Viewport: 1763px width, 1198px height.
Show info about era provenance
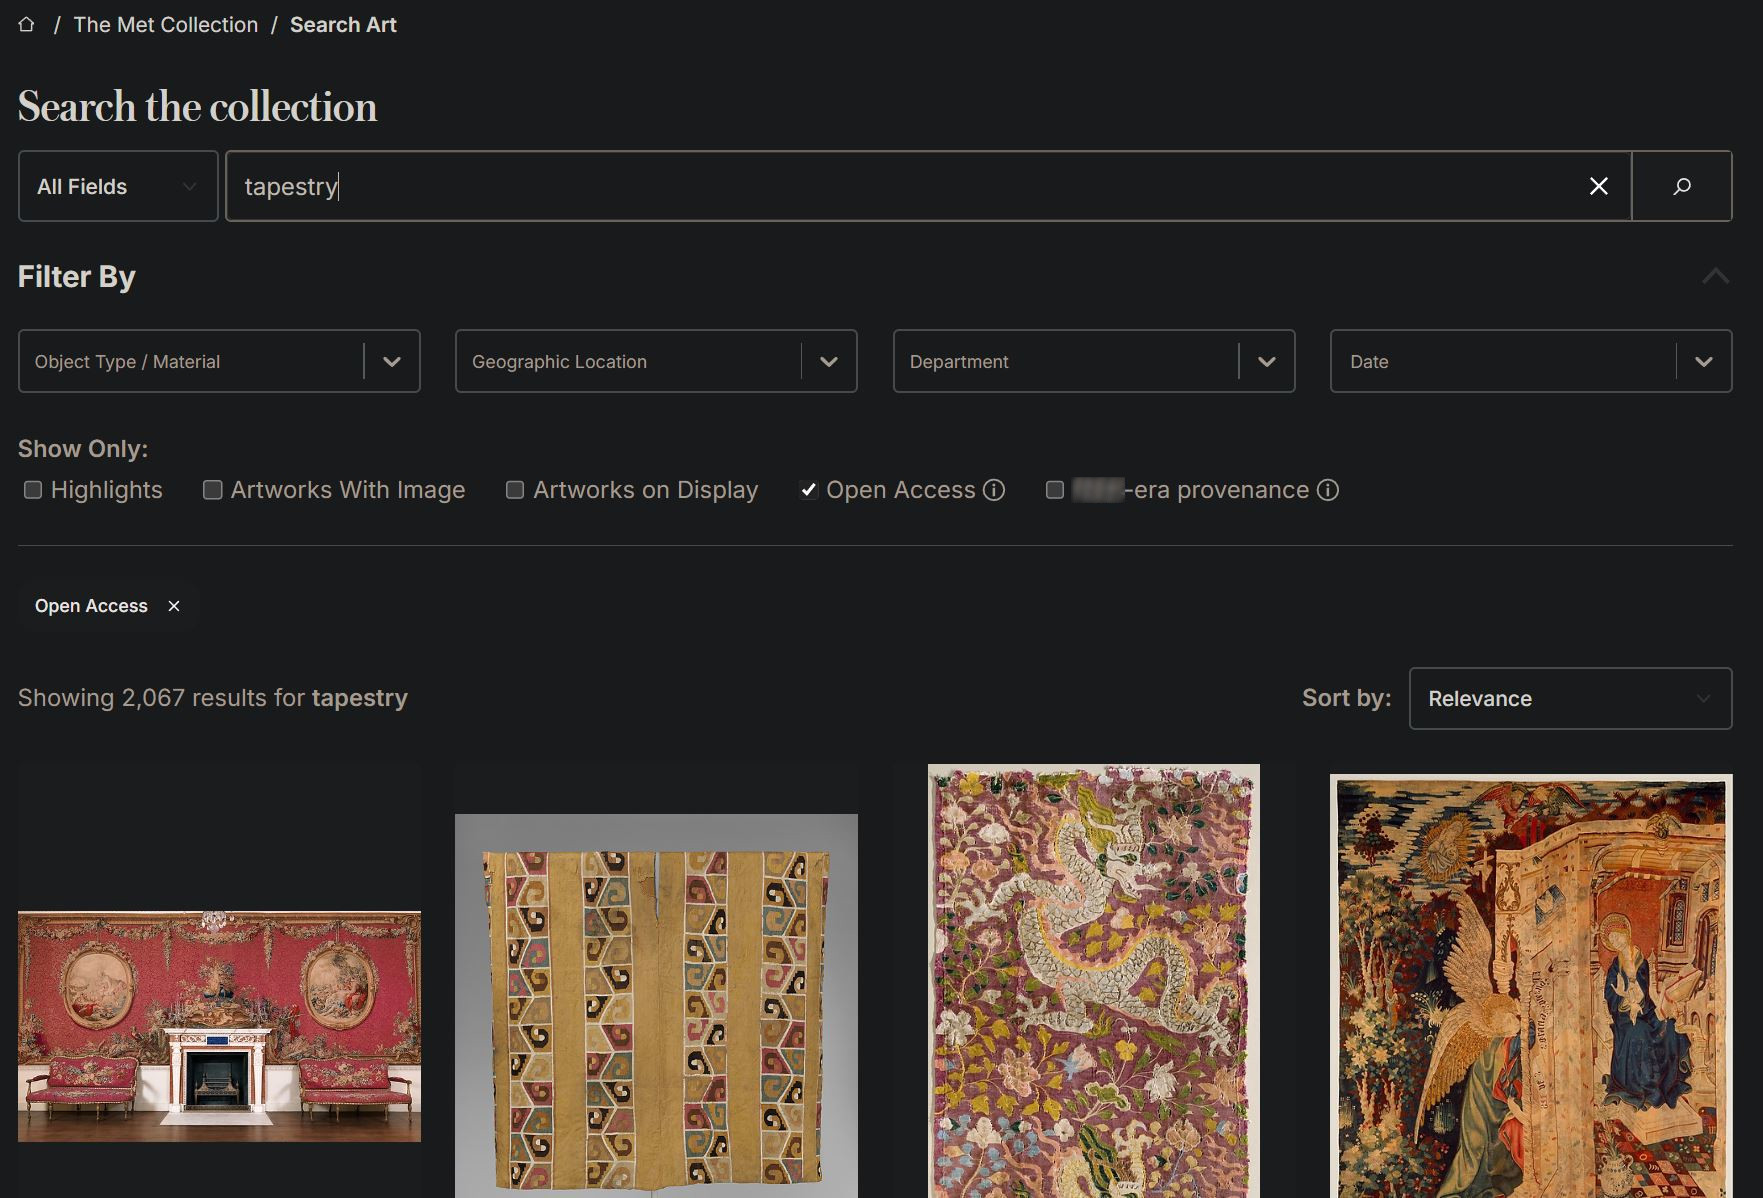(x=1327, y=490)
